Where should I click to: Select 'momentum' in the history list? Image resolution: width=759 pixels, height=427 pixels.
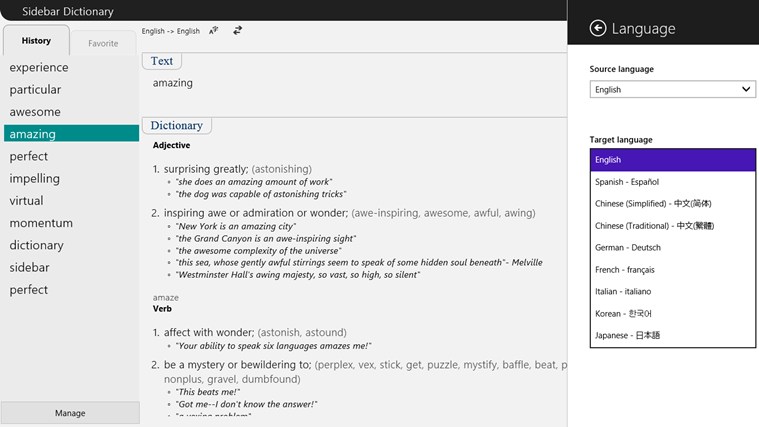(41, 223)
